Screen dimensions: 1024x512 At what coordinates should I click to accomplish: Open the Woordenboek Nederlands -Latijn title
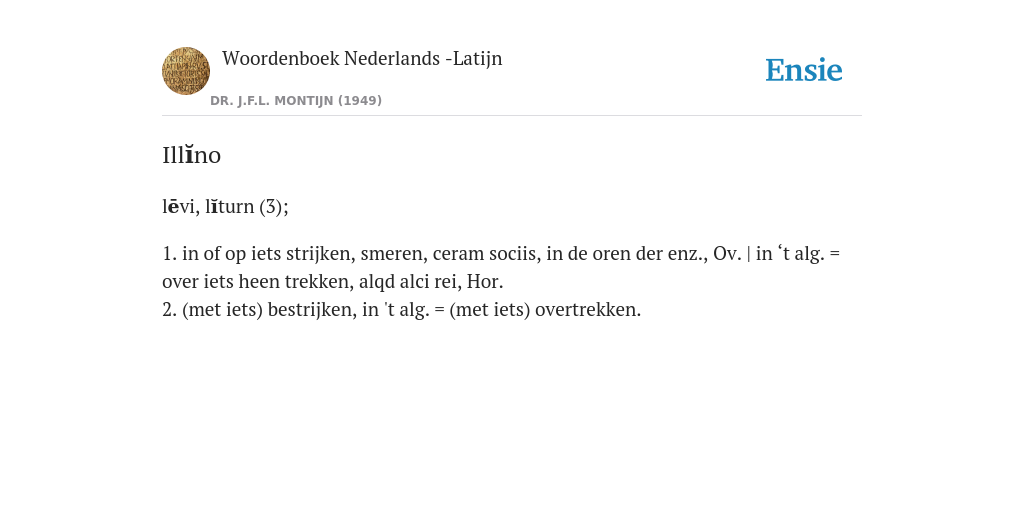click(362, 58)
